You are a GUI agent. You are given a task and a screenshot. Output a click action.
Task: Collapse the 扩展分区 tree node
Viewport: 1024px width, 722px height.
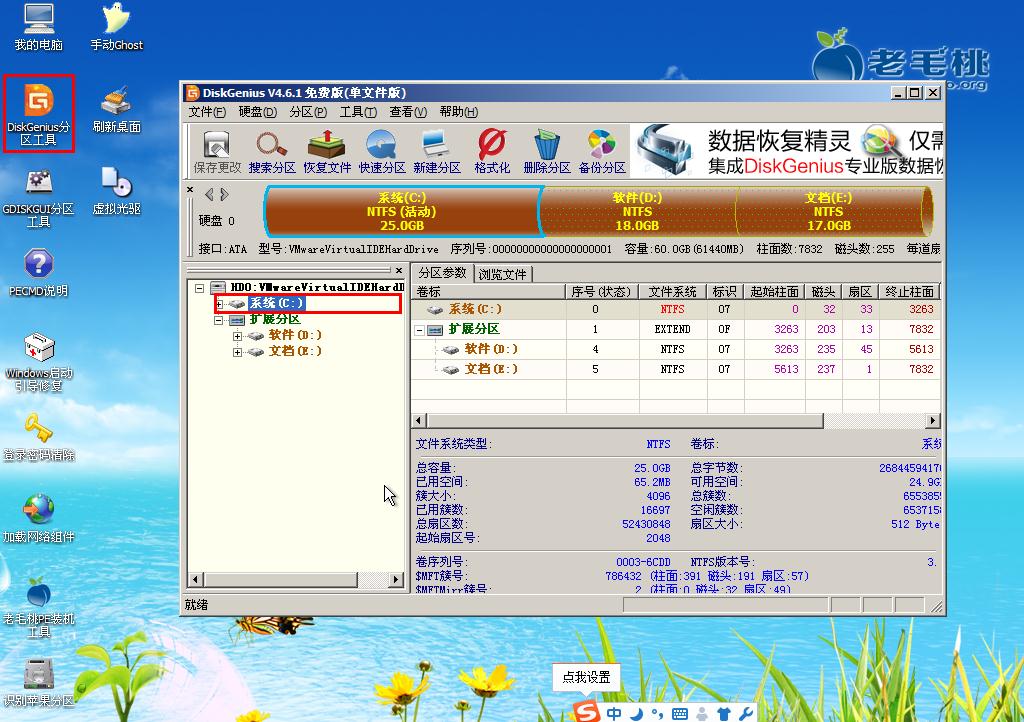click(x=219, y=320)
